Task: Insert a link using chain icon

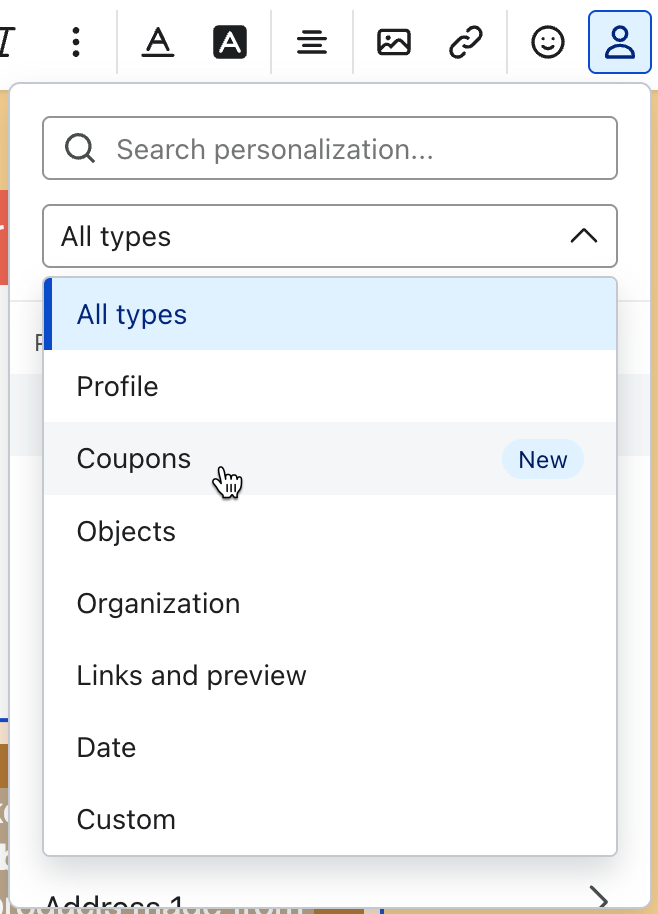Action: click(x=465, y=42)
